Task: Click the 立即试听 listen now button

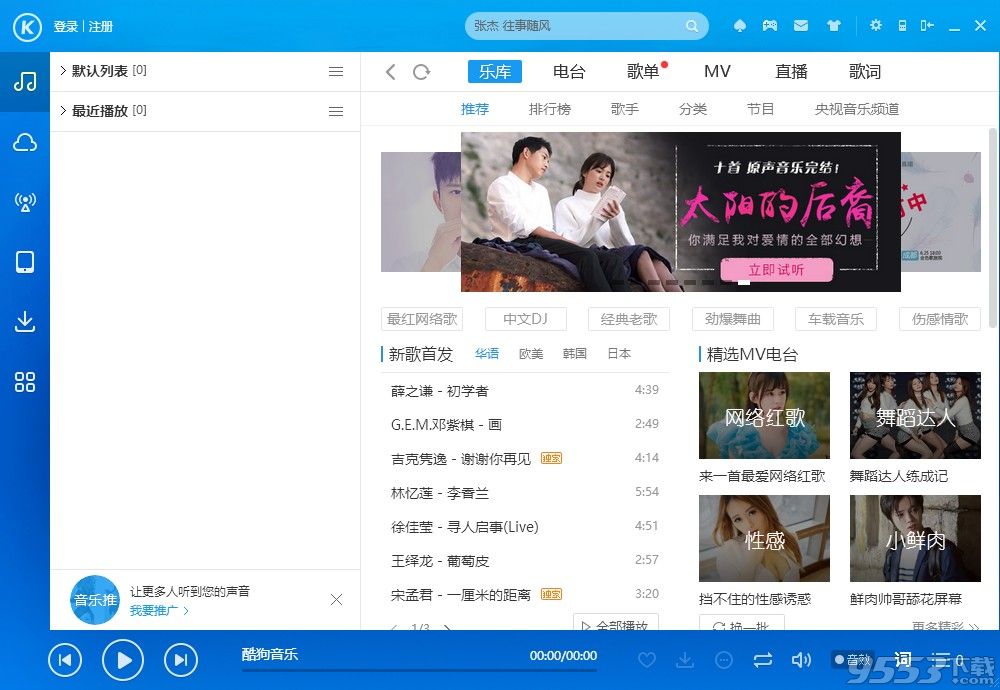Action: pyautogui.click(x=777, y=270)
